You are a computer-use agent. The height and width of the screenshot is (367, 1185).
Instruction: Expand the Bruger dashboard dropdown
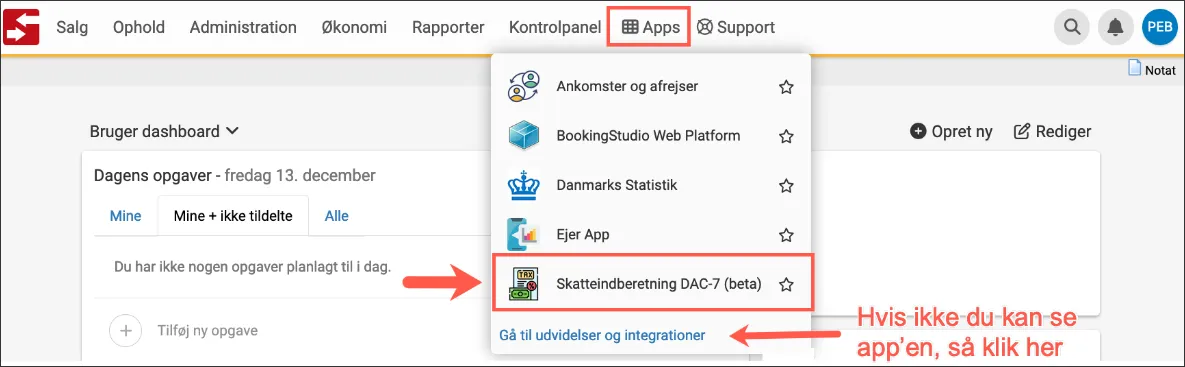point(164,131)
